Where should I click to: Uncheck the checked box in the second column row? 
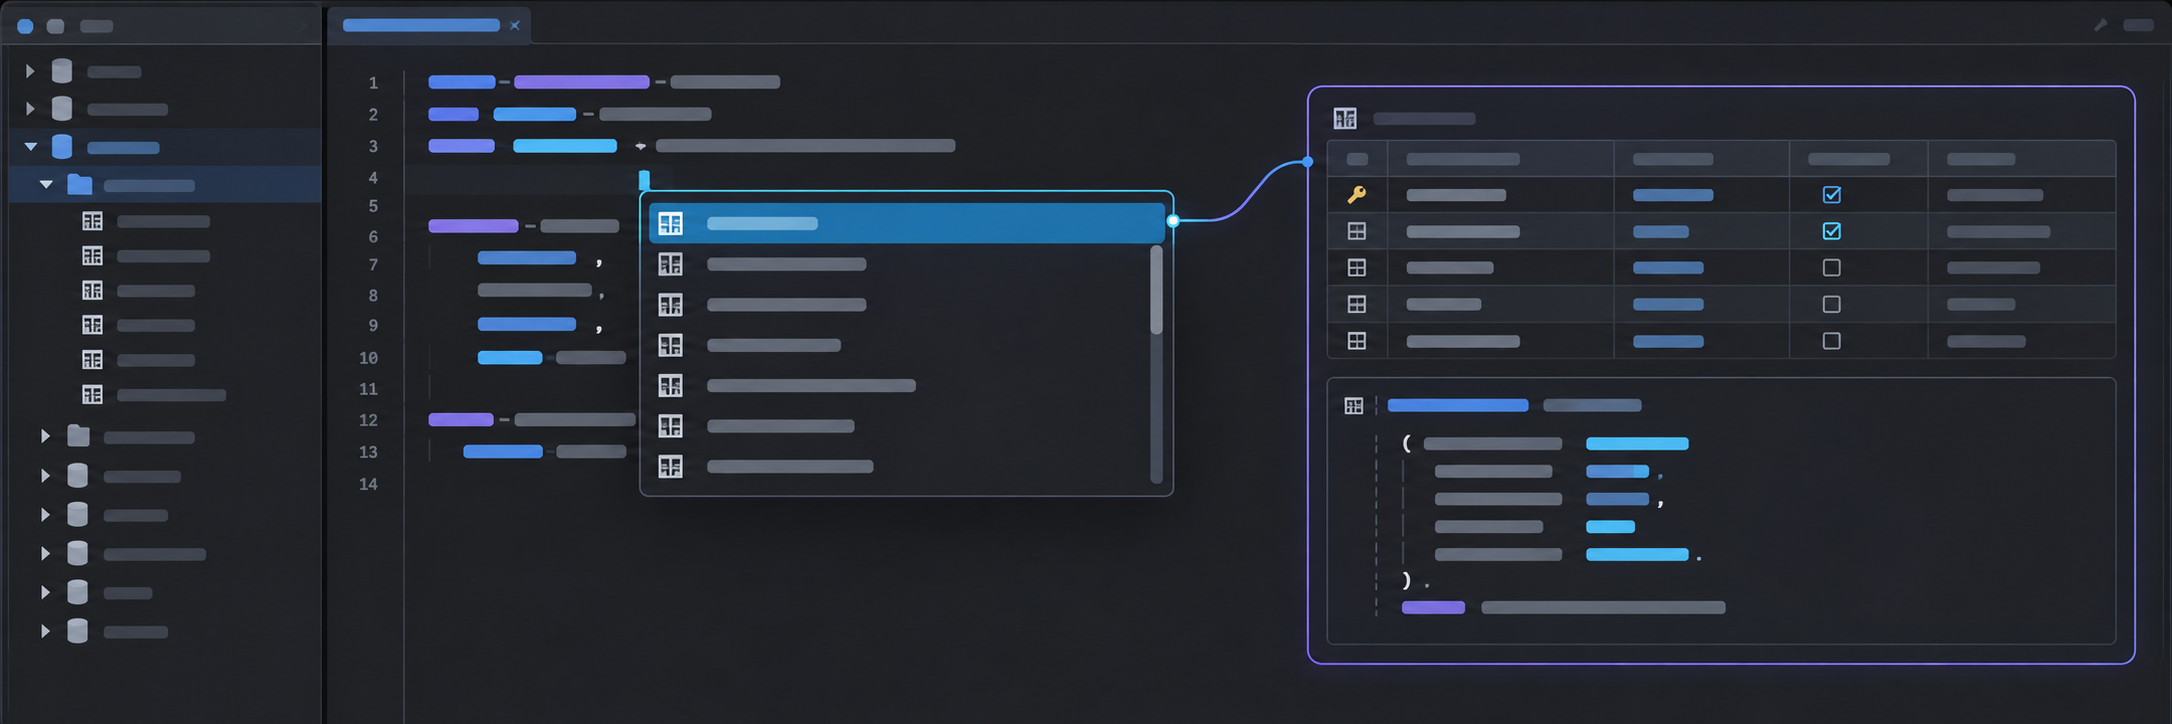tap(1831, 231)
